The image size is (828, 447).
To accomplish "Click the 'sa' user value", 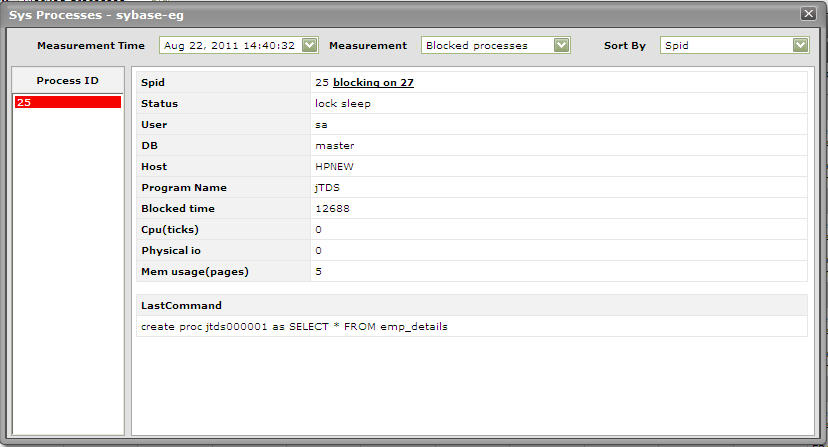I will click(321, 125).
